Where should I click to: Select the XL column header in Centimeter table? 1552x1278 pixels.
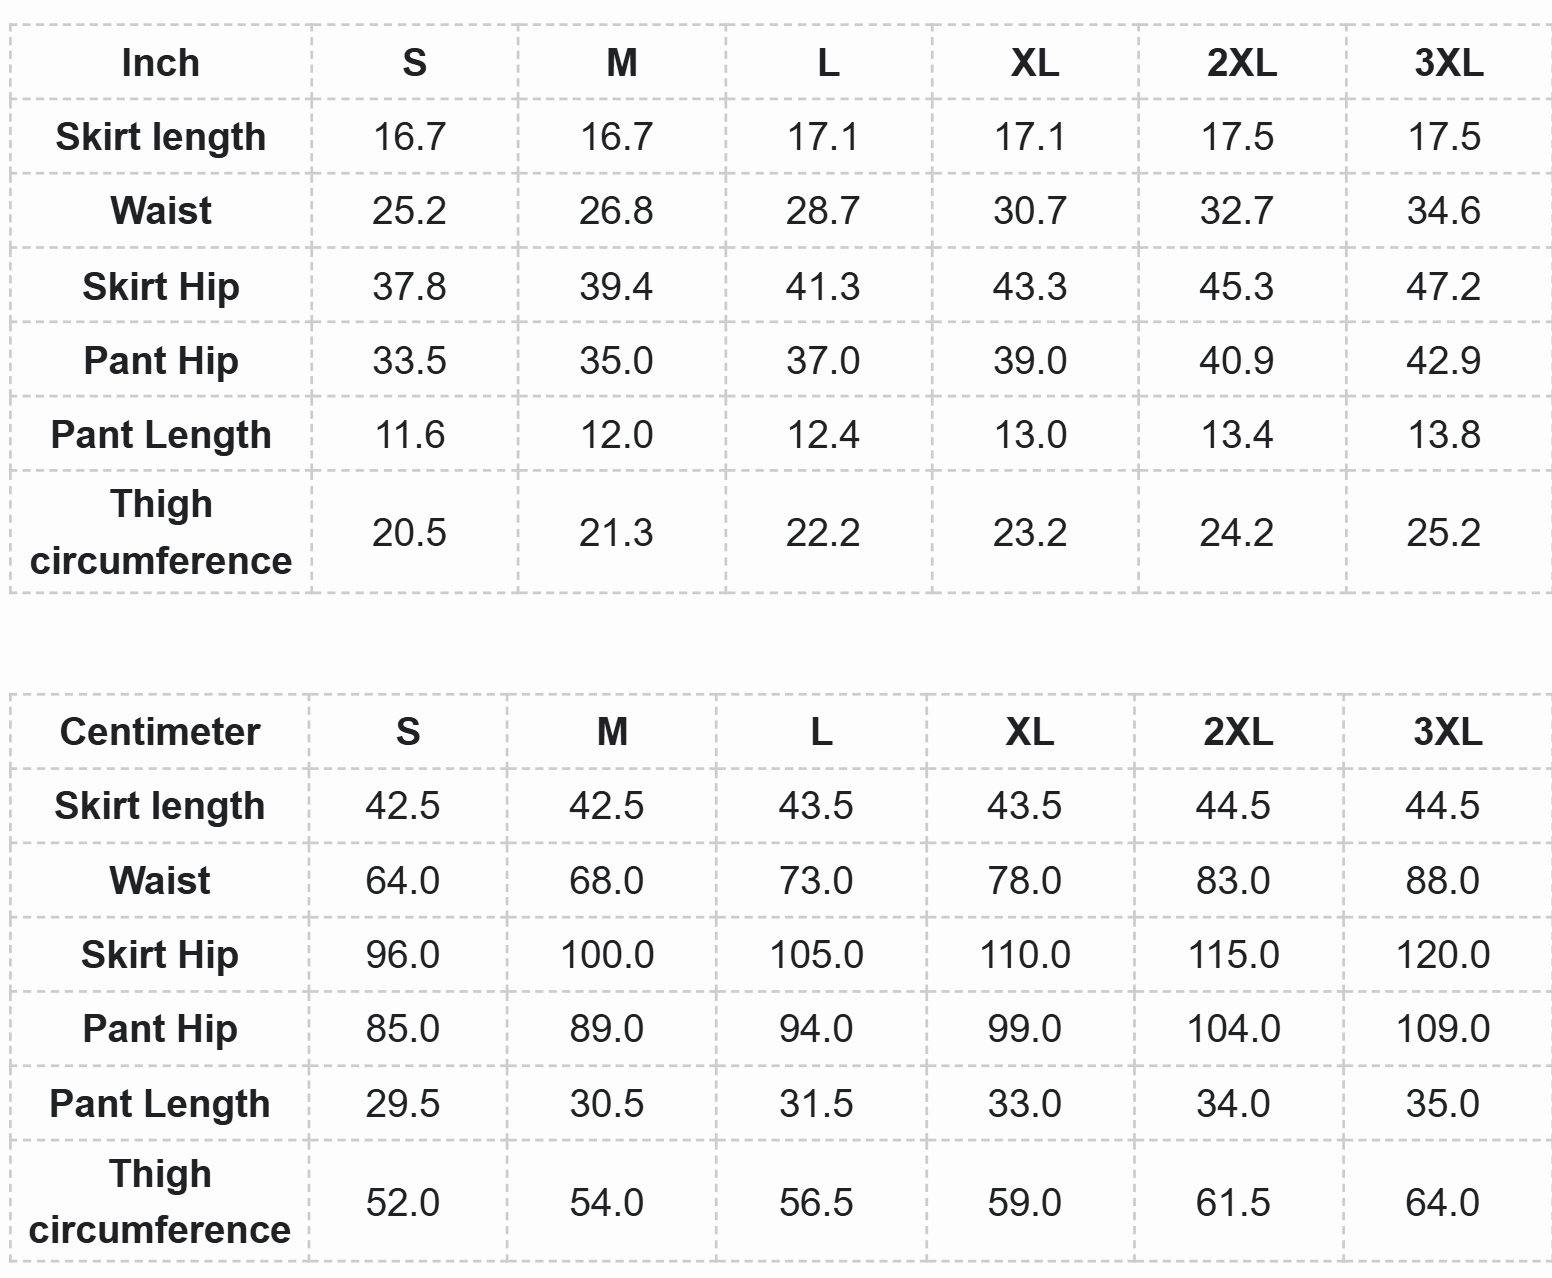(1029, 732)
